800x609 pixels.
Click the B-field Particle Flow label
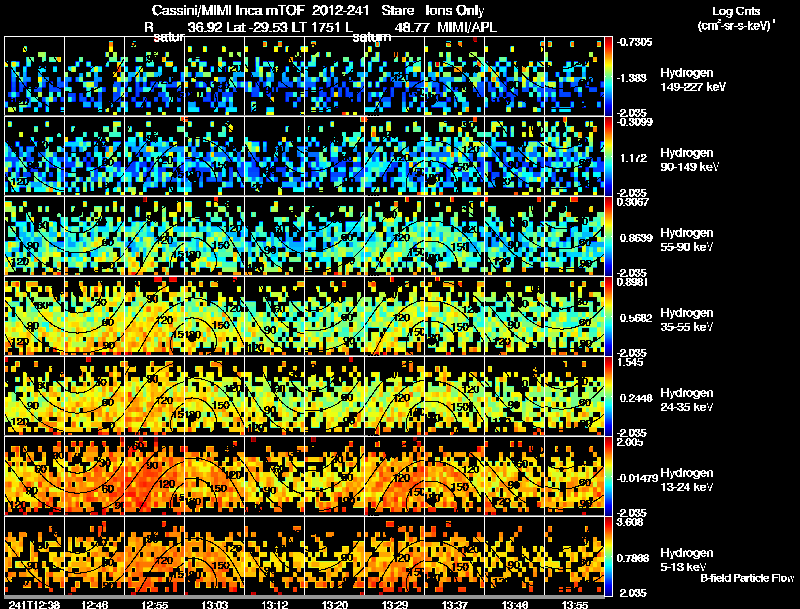(x=747, y=578)
